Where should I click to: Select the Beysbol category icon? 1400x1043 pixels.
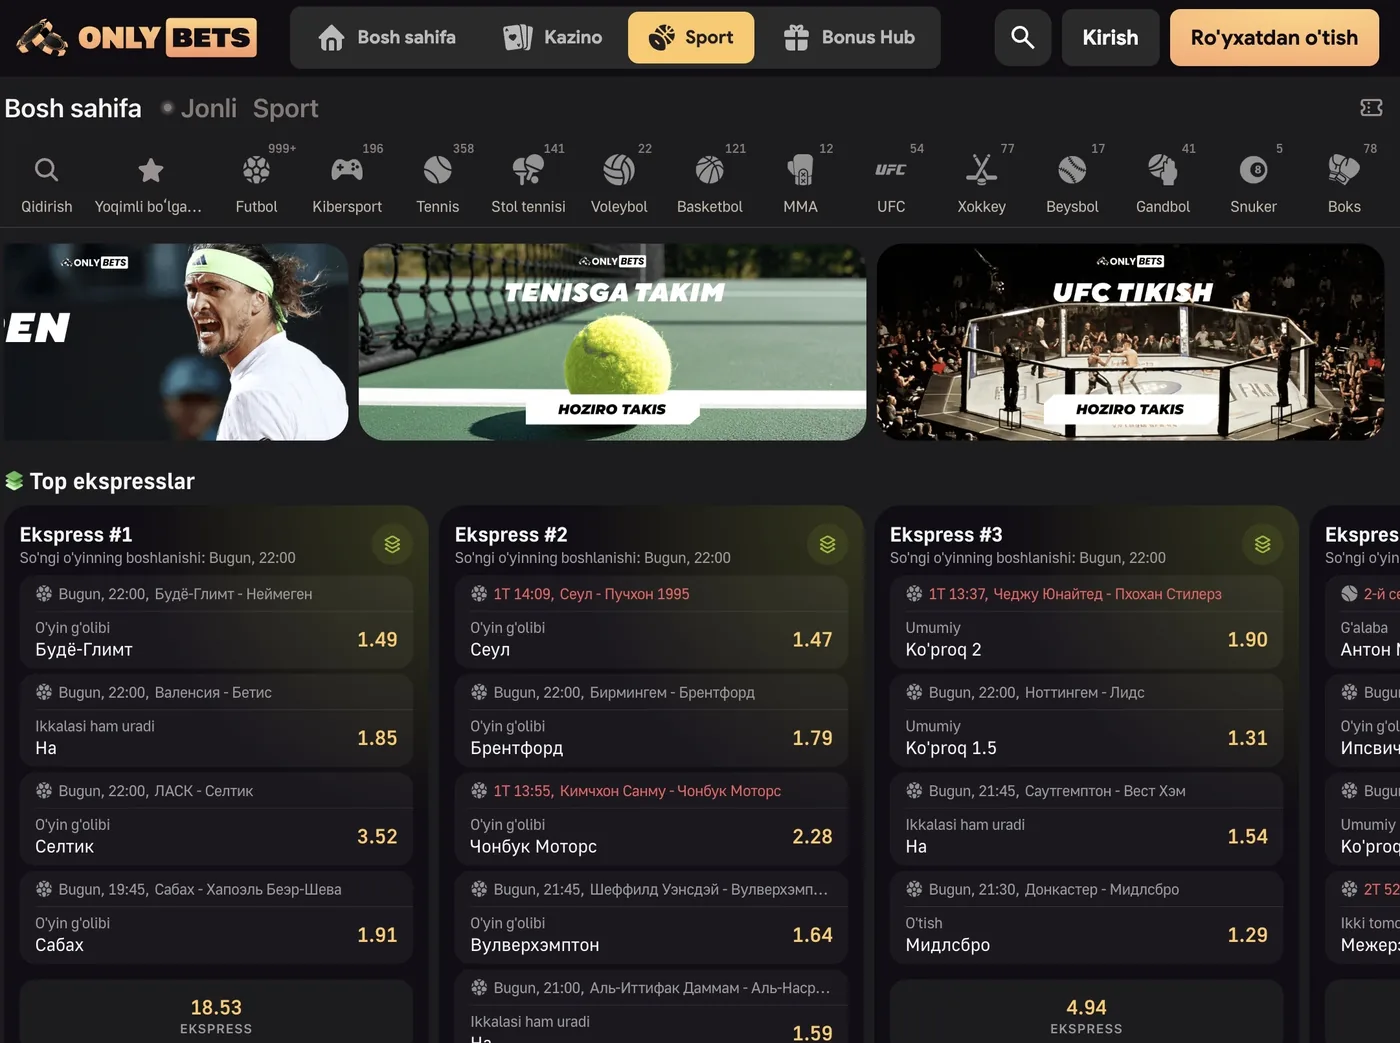point(1072,170)
